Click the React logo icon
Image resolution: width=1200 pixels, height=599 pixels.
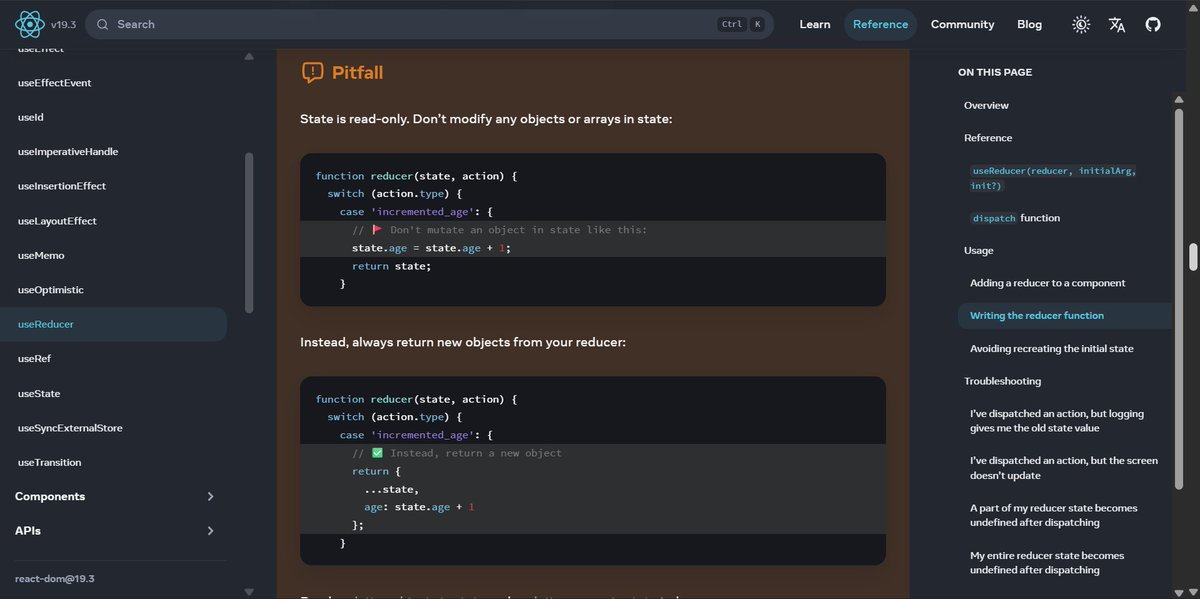(x=29, y=24)
